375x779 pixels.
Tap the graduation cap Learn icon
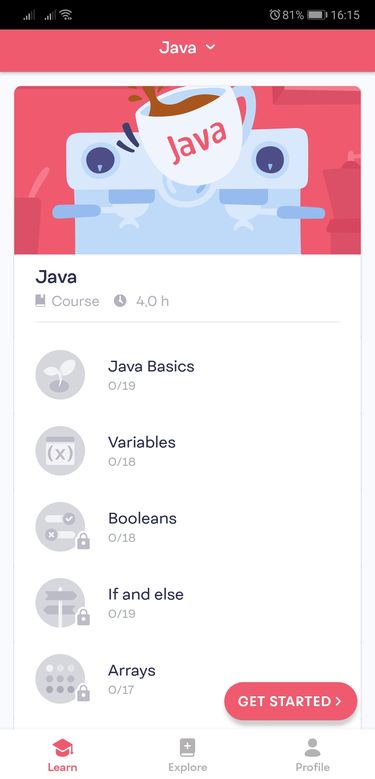[63, 747]
